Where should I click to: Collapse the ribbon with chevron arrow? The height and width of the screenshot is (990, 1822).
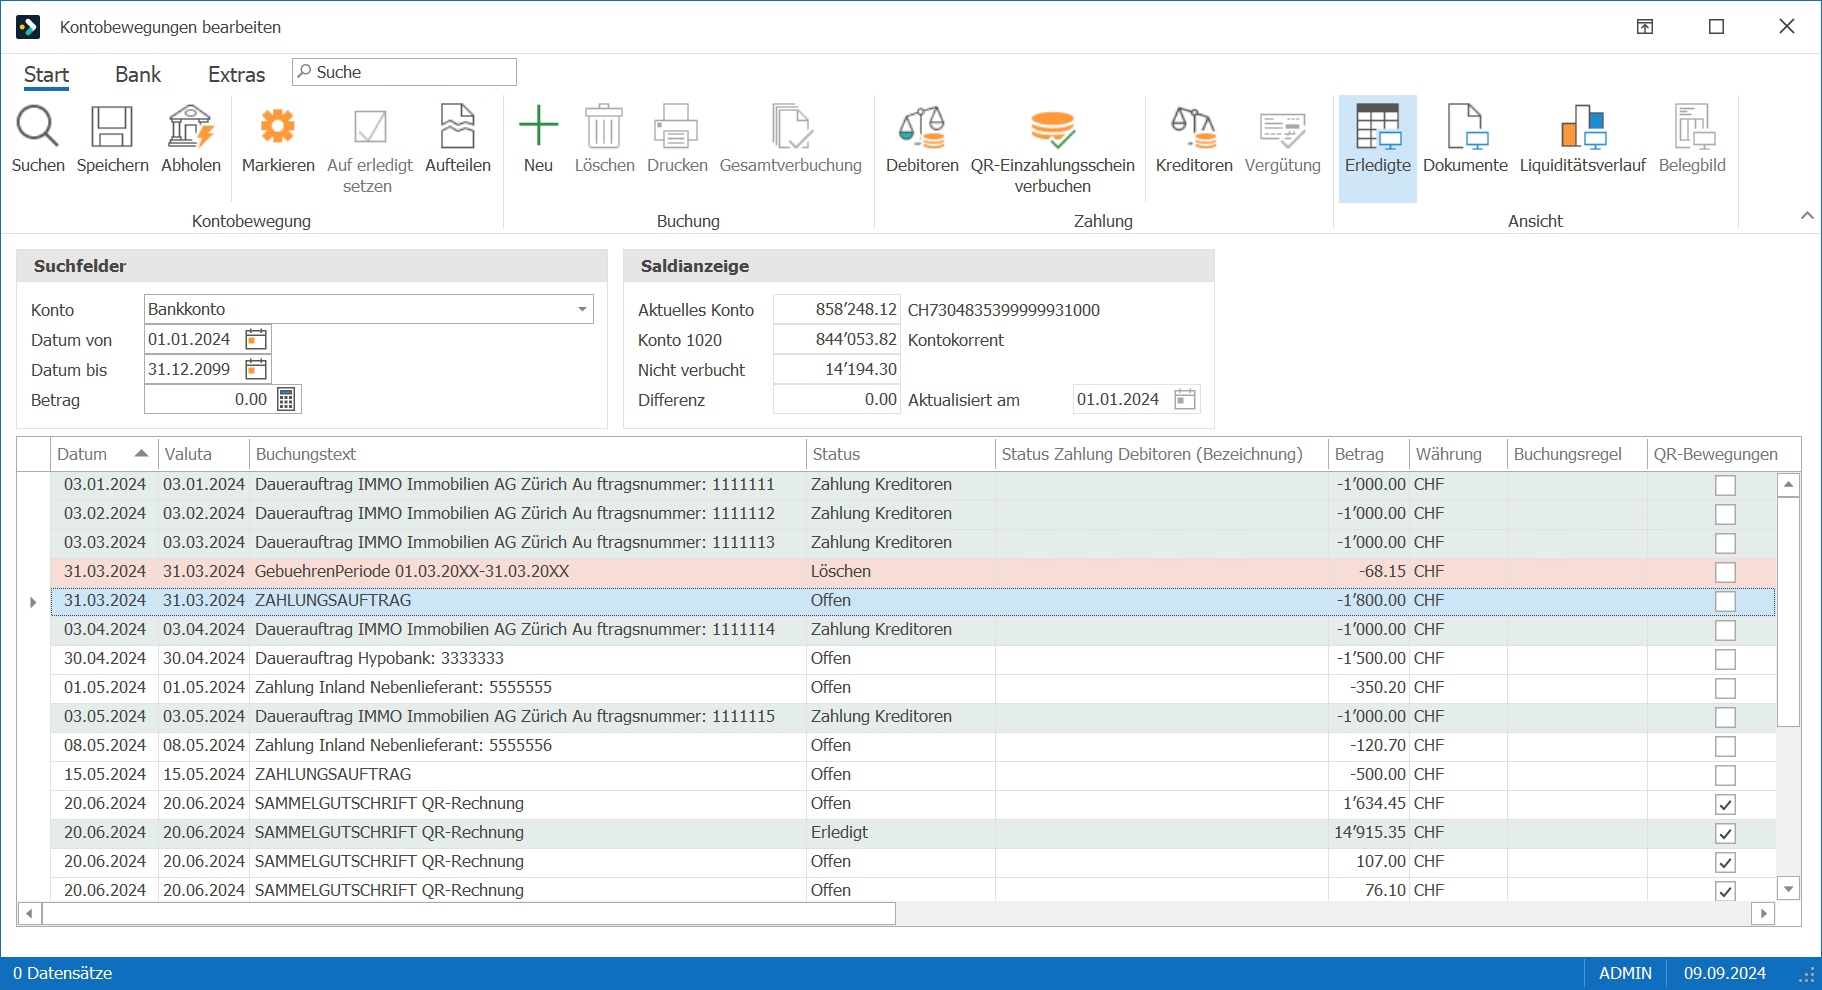(x=1807, y=216)
